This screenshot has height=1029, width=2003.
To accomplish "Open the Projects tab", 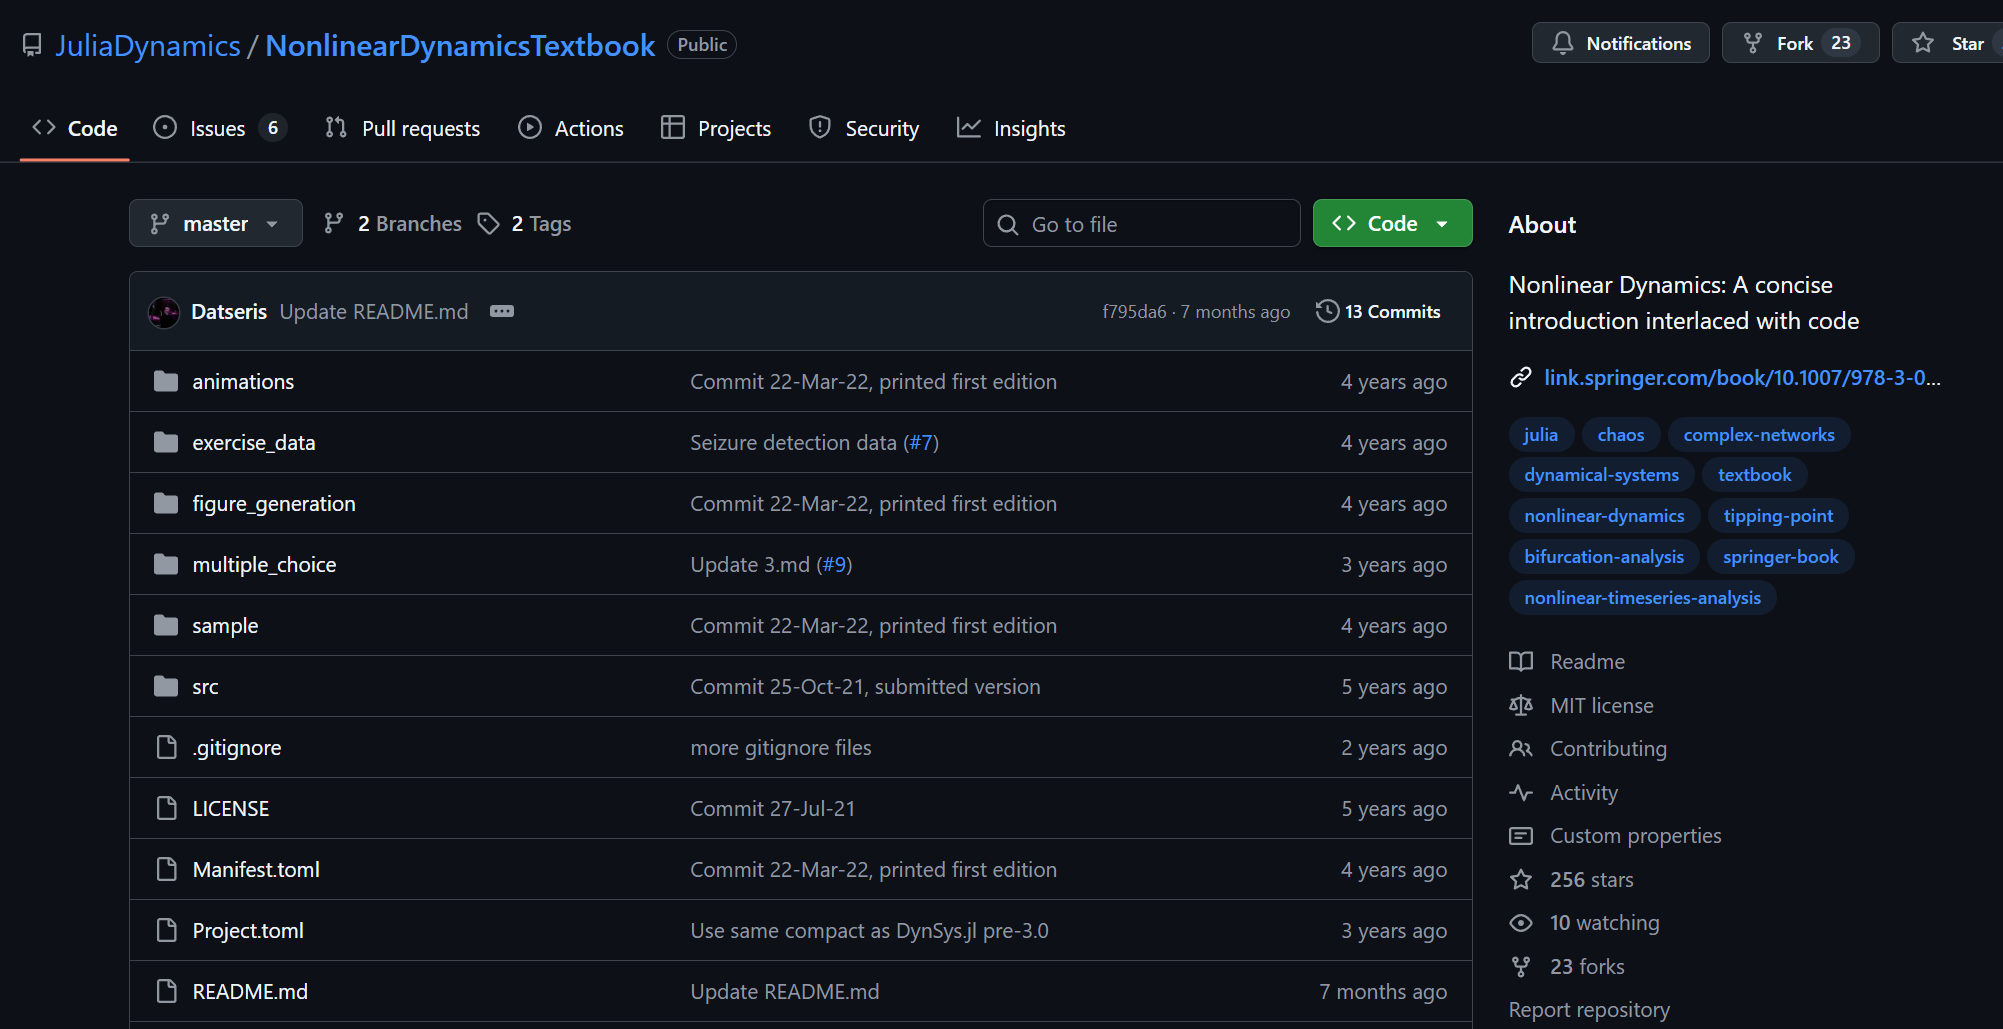I will [716, 128].
